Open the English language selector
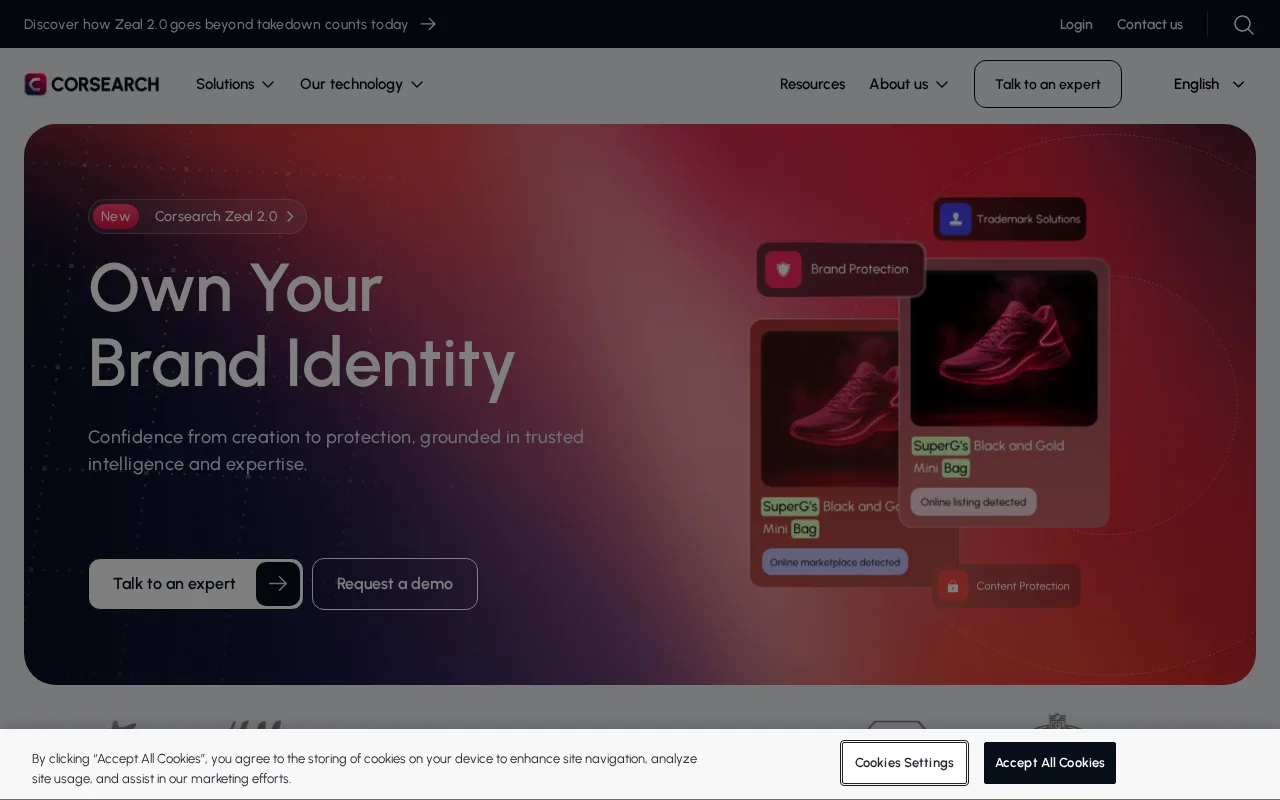Image resolution: width=1280 pixels, height=800 pixels. coord(1209,84)
